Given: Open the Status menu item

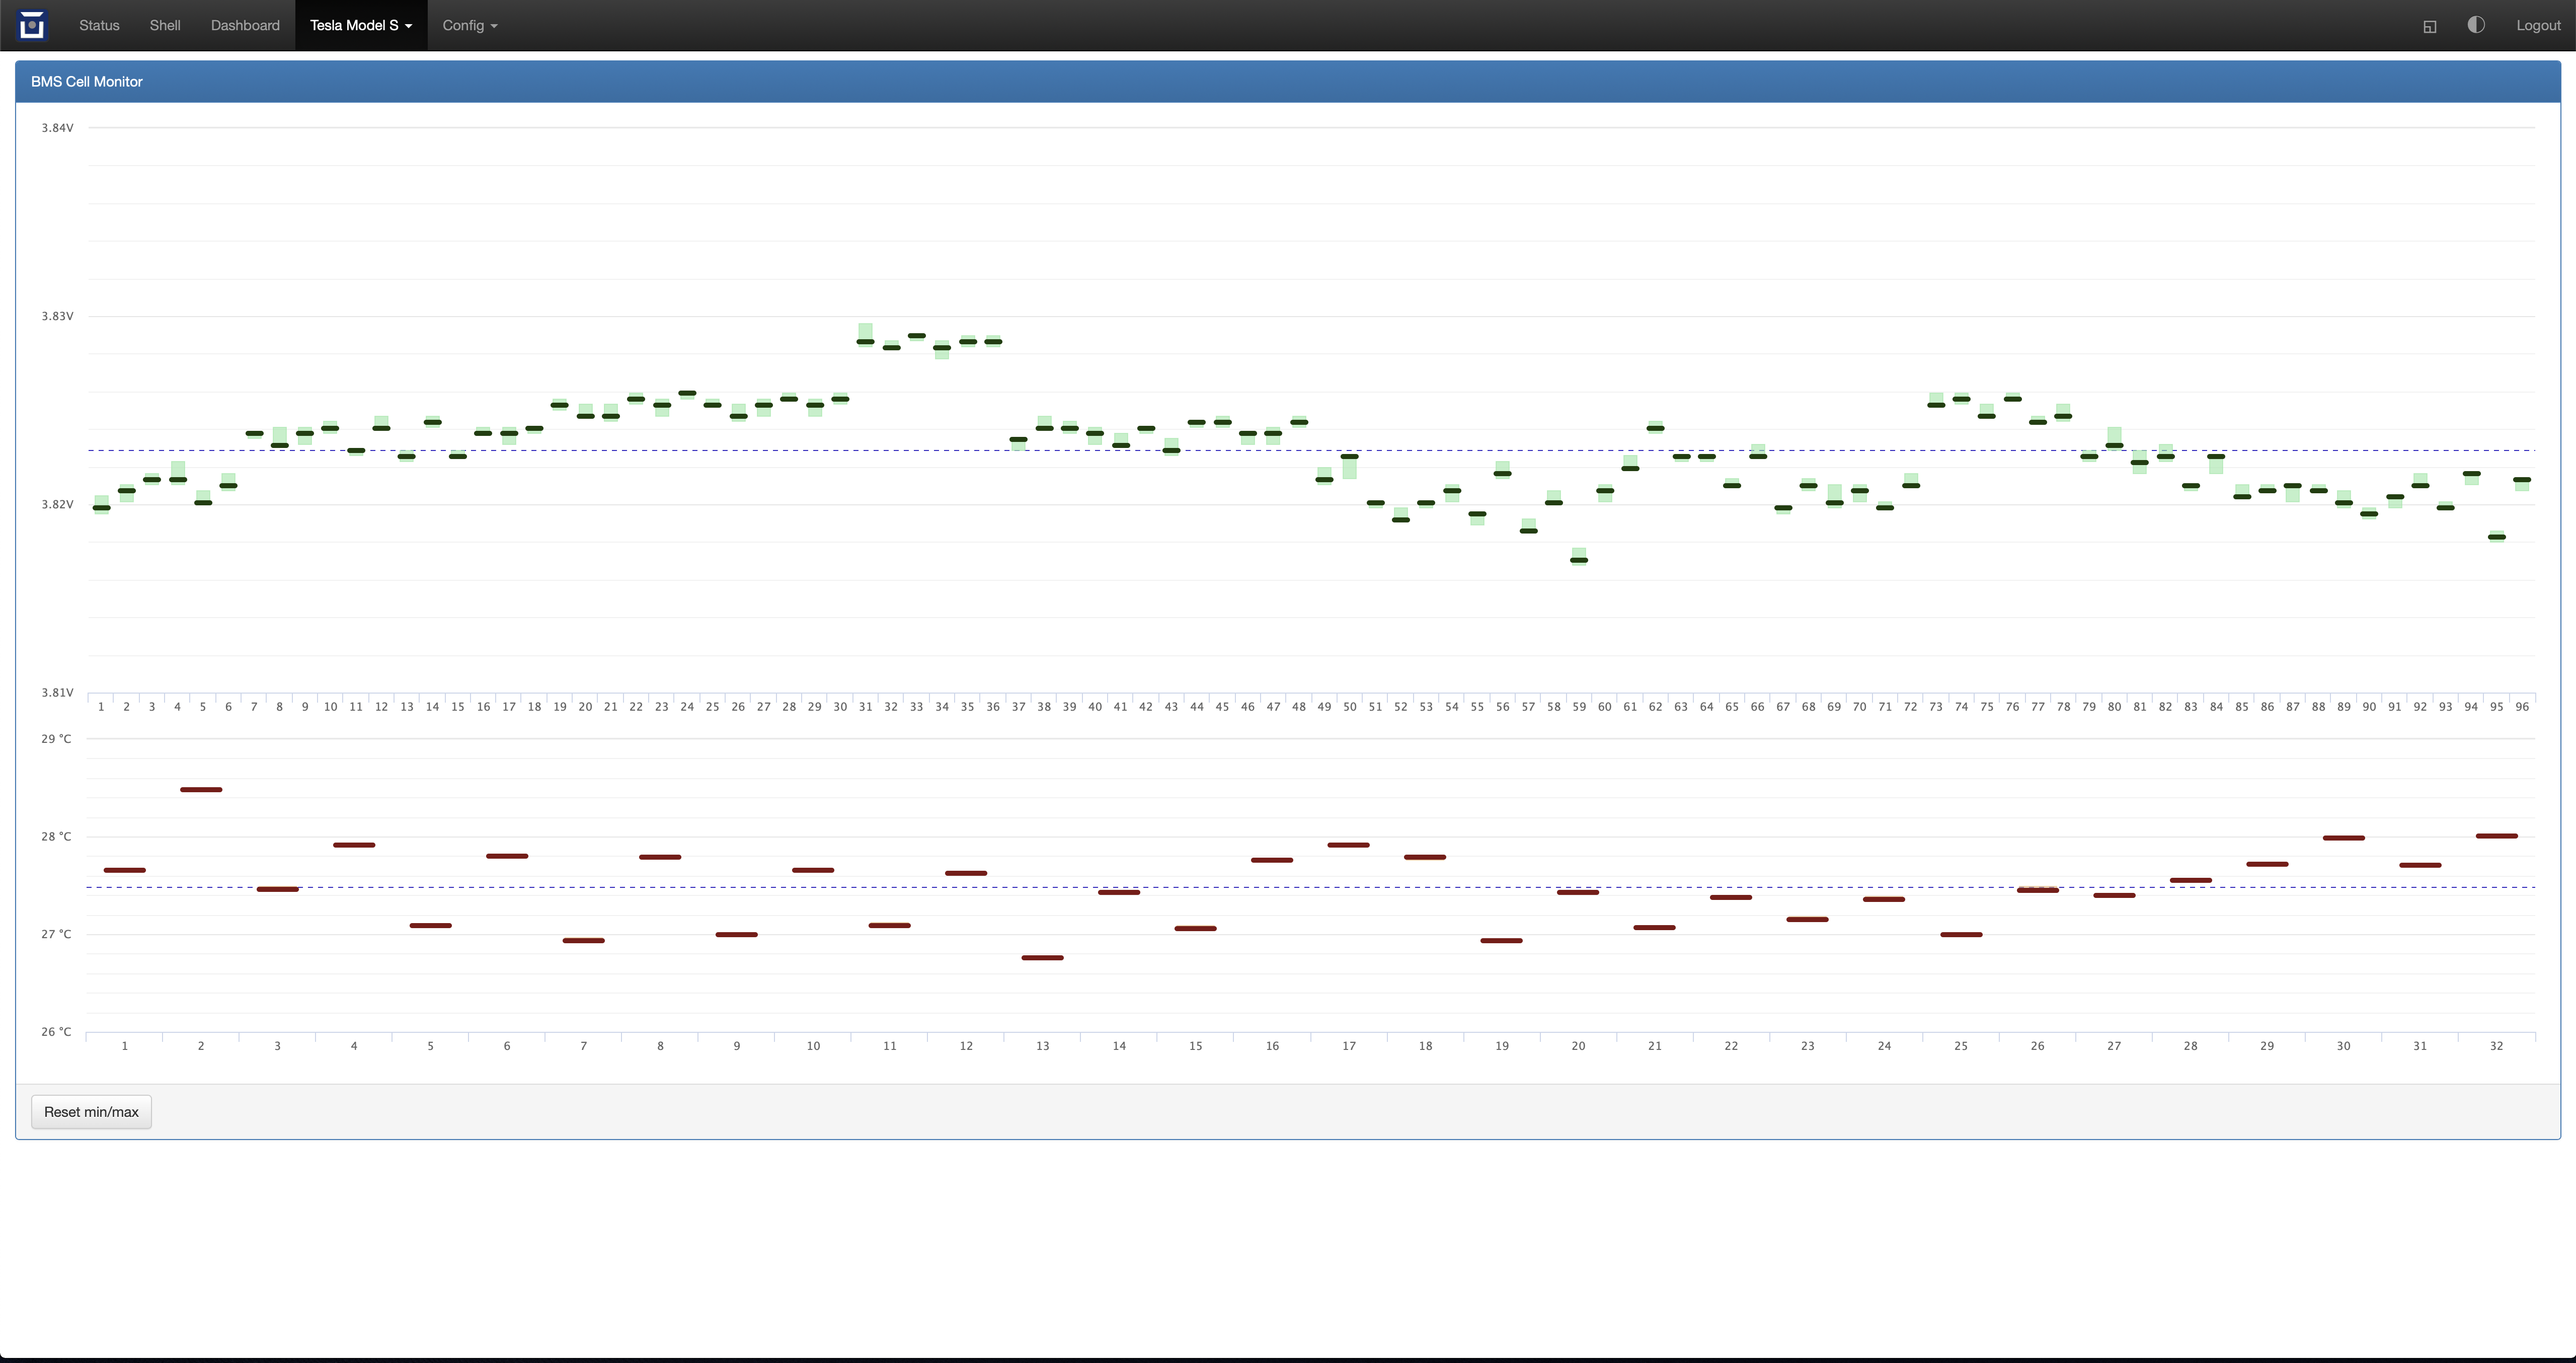Looking at the screenshot, I should point(99,25).
